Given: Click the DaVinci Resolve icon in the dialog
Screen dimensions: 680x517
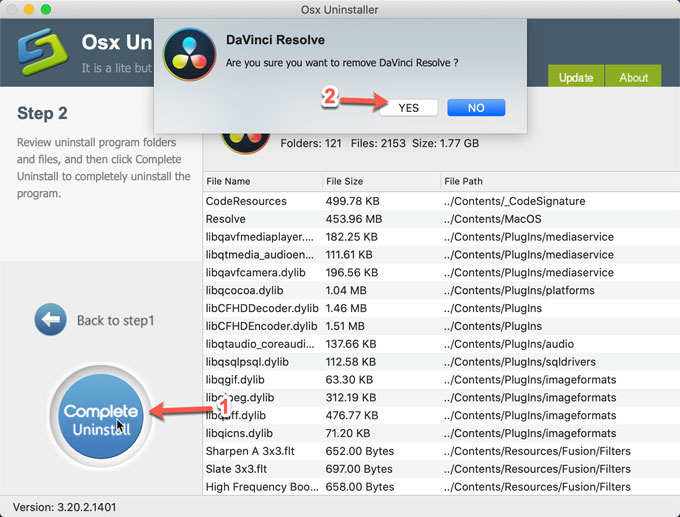Looking at the screenshot, I should tap(189, 55).
